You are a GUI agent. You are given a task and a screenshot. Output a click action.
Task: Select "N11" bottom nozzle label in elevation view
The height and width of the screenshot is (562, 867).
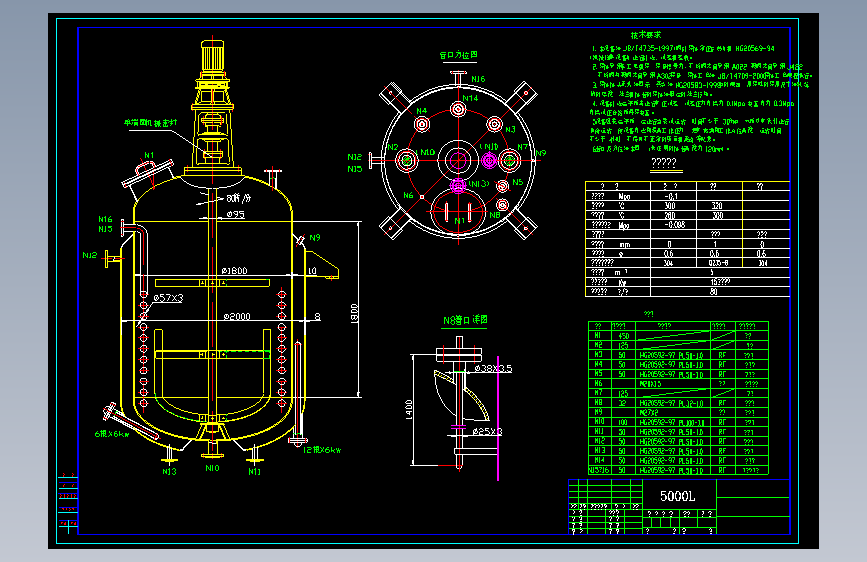pos(254,472)
